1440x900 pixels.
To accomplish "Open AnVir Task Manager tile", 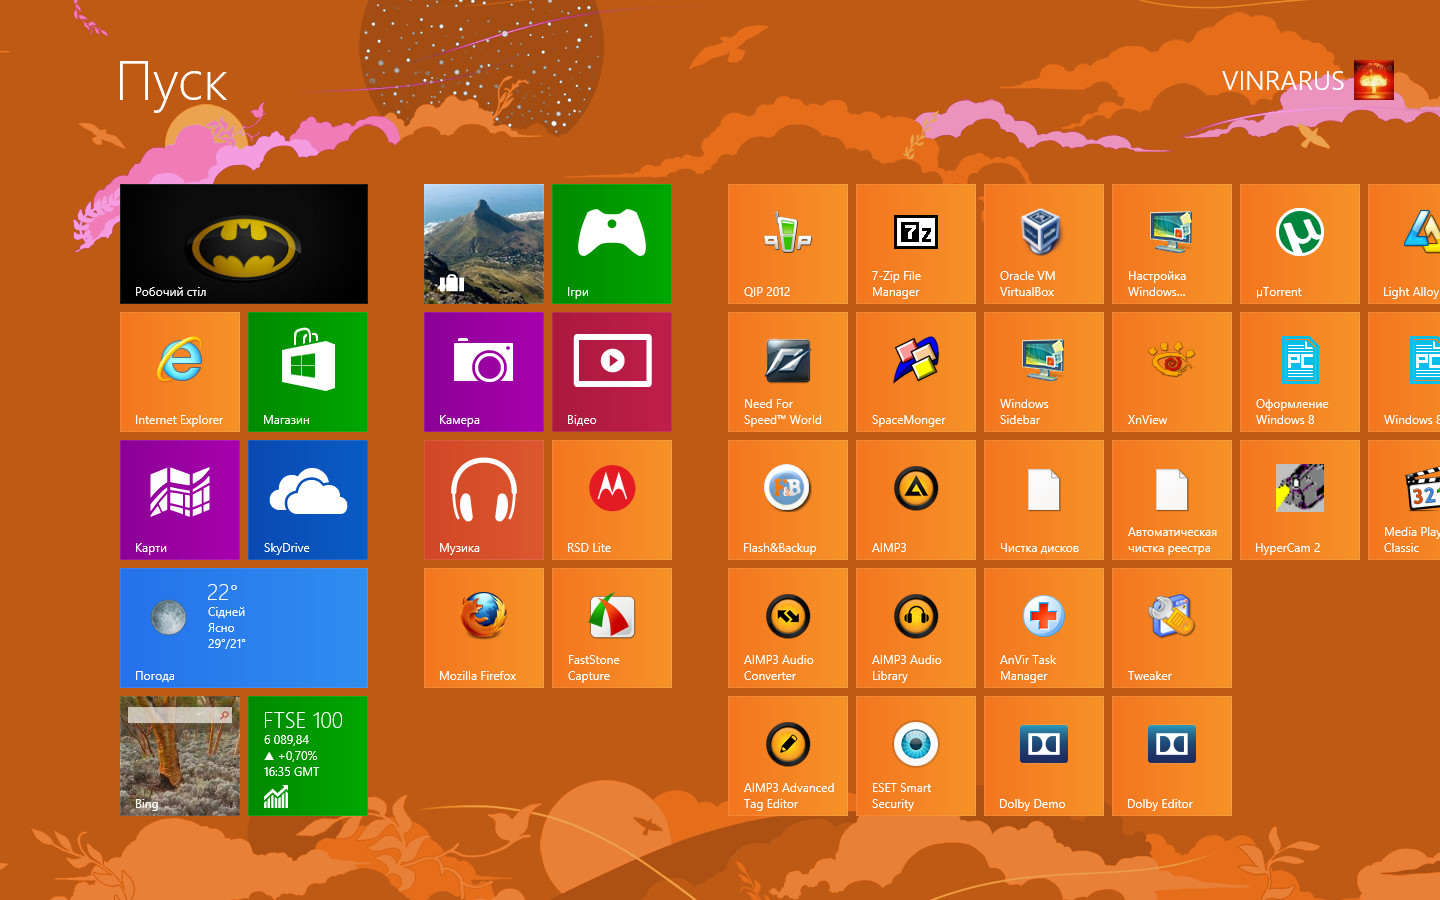I will [x=1044, y=628].
